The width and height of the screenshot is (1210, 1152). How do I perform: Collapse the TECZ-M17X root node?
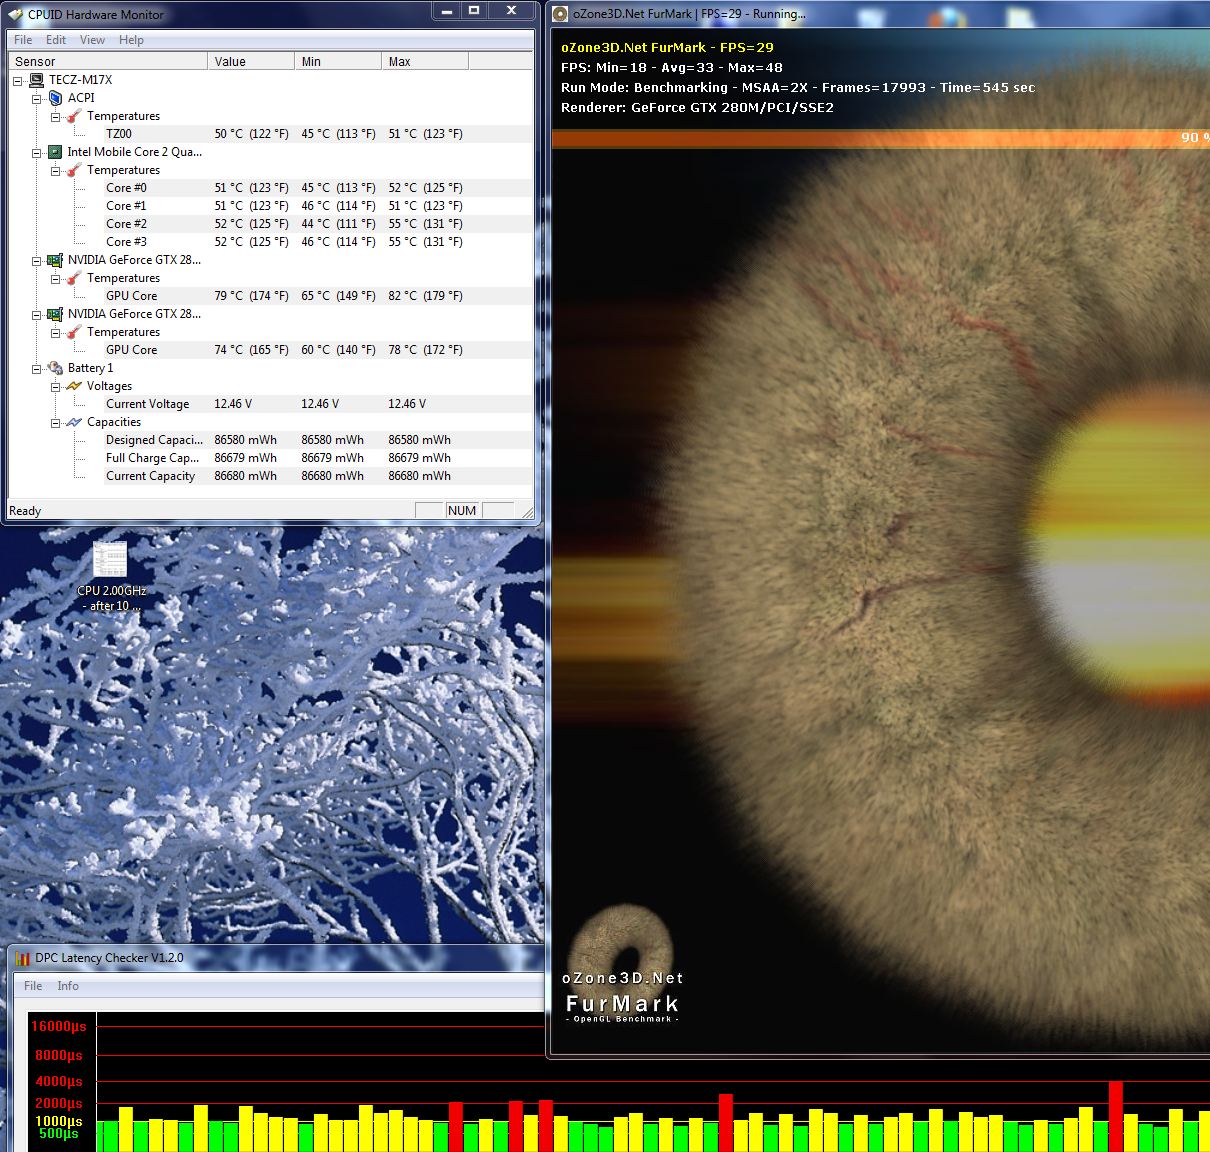[x=18, y=80]
